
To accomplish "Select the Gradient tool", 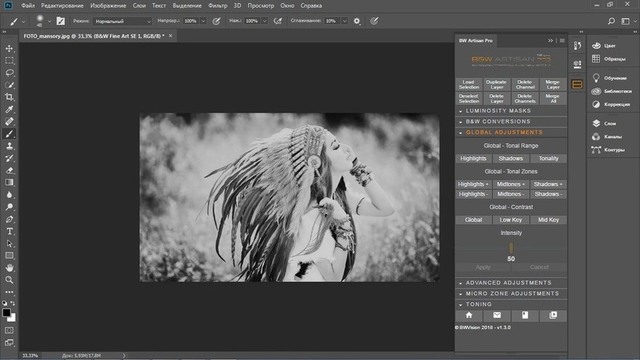I will coord(9,182).
